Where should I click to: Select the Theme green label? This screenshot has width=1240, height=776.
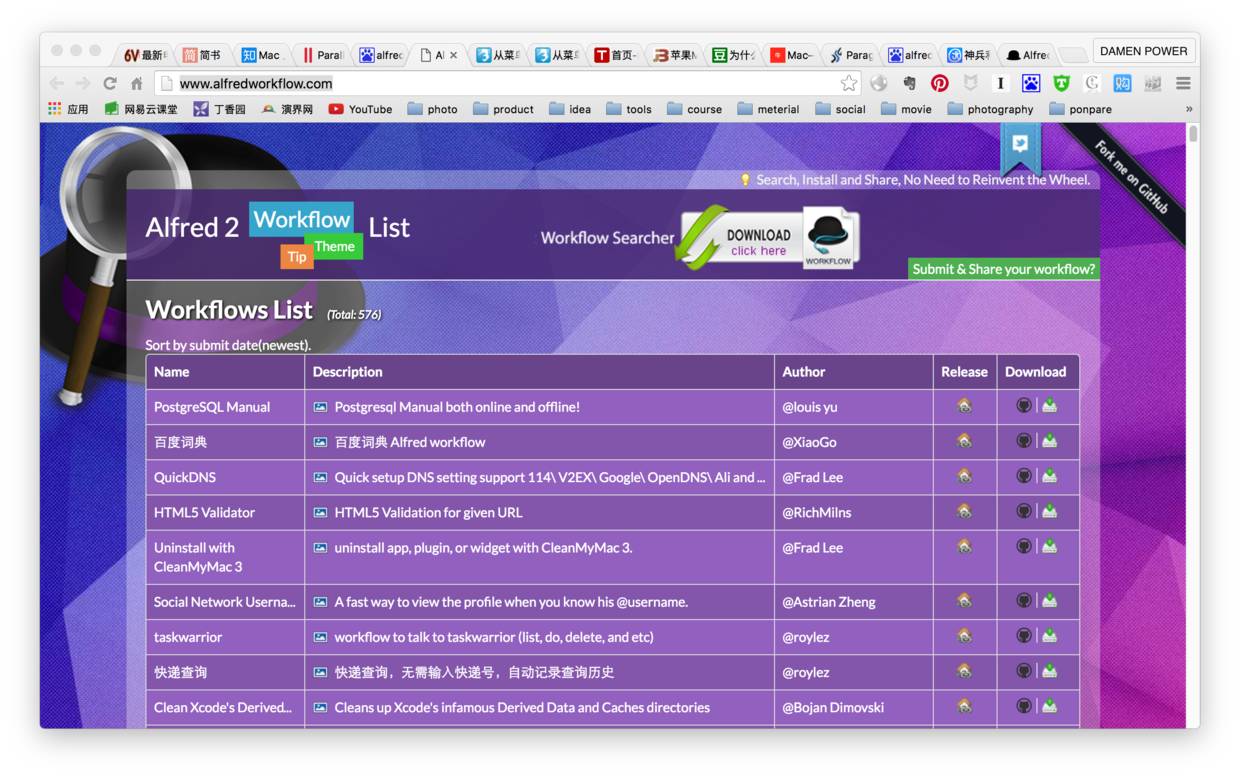pos(334,246)
